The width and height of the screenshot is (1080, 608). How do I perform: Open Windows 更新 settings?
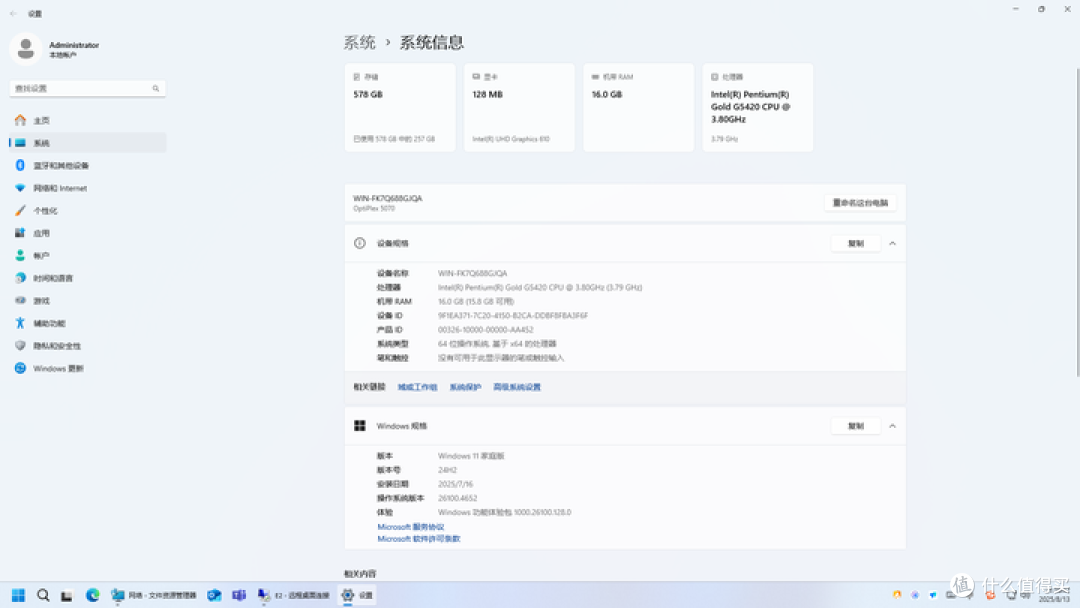pos(87,368)
